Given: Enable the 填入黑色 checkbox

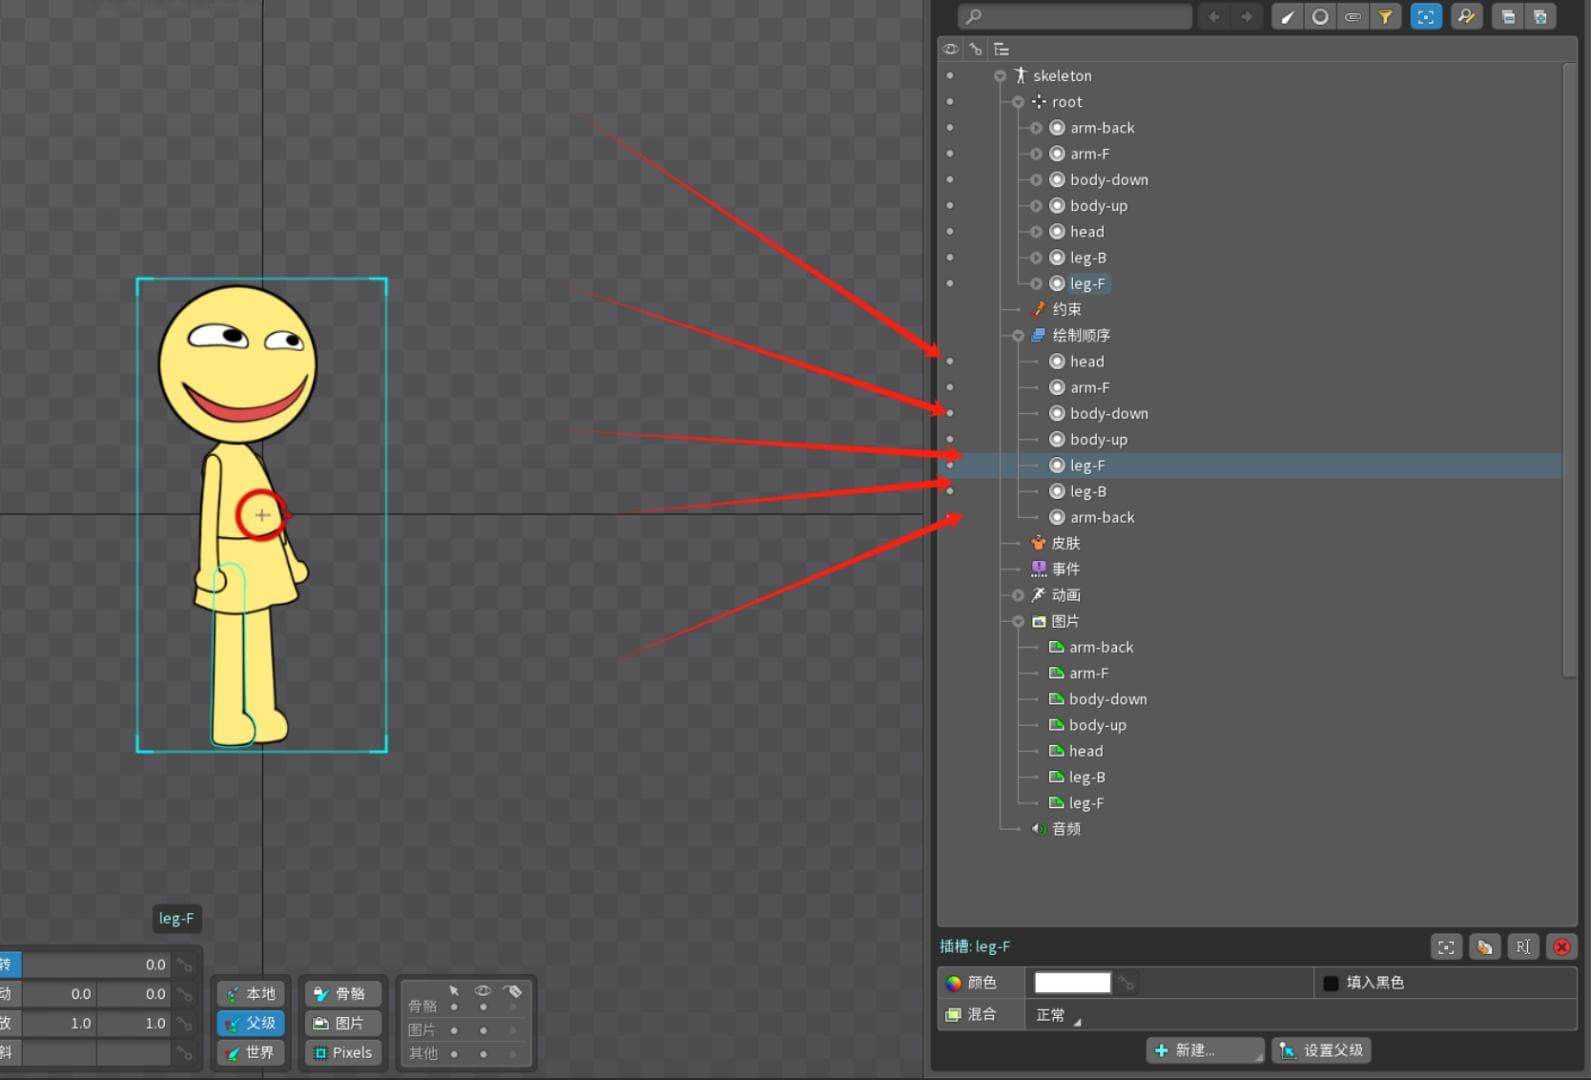Looking at the screenshot, I should coord(1331,983).
